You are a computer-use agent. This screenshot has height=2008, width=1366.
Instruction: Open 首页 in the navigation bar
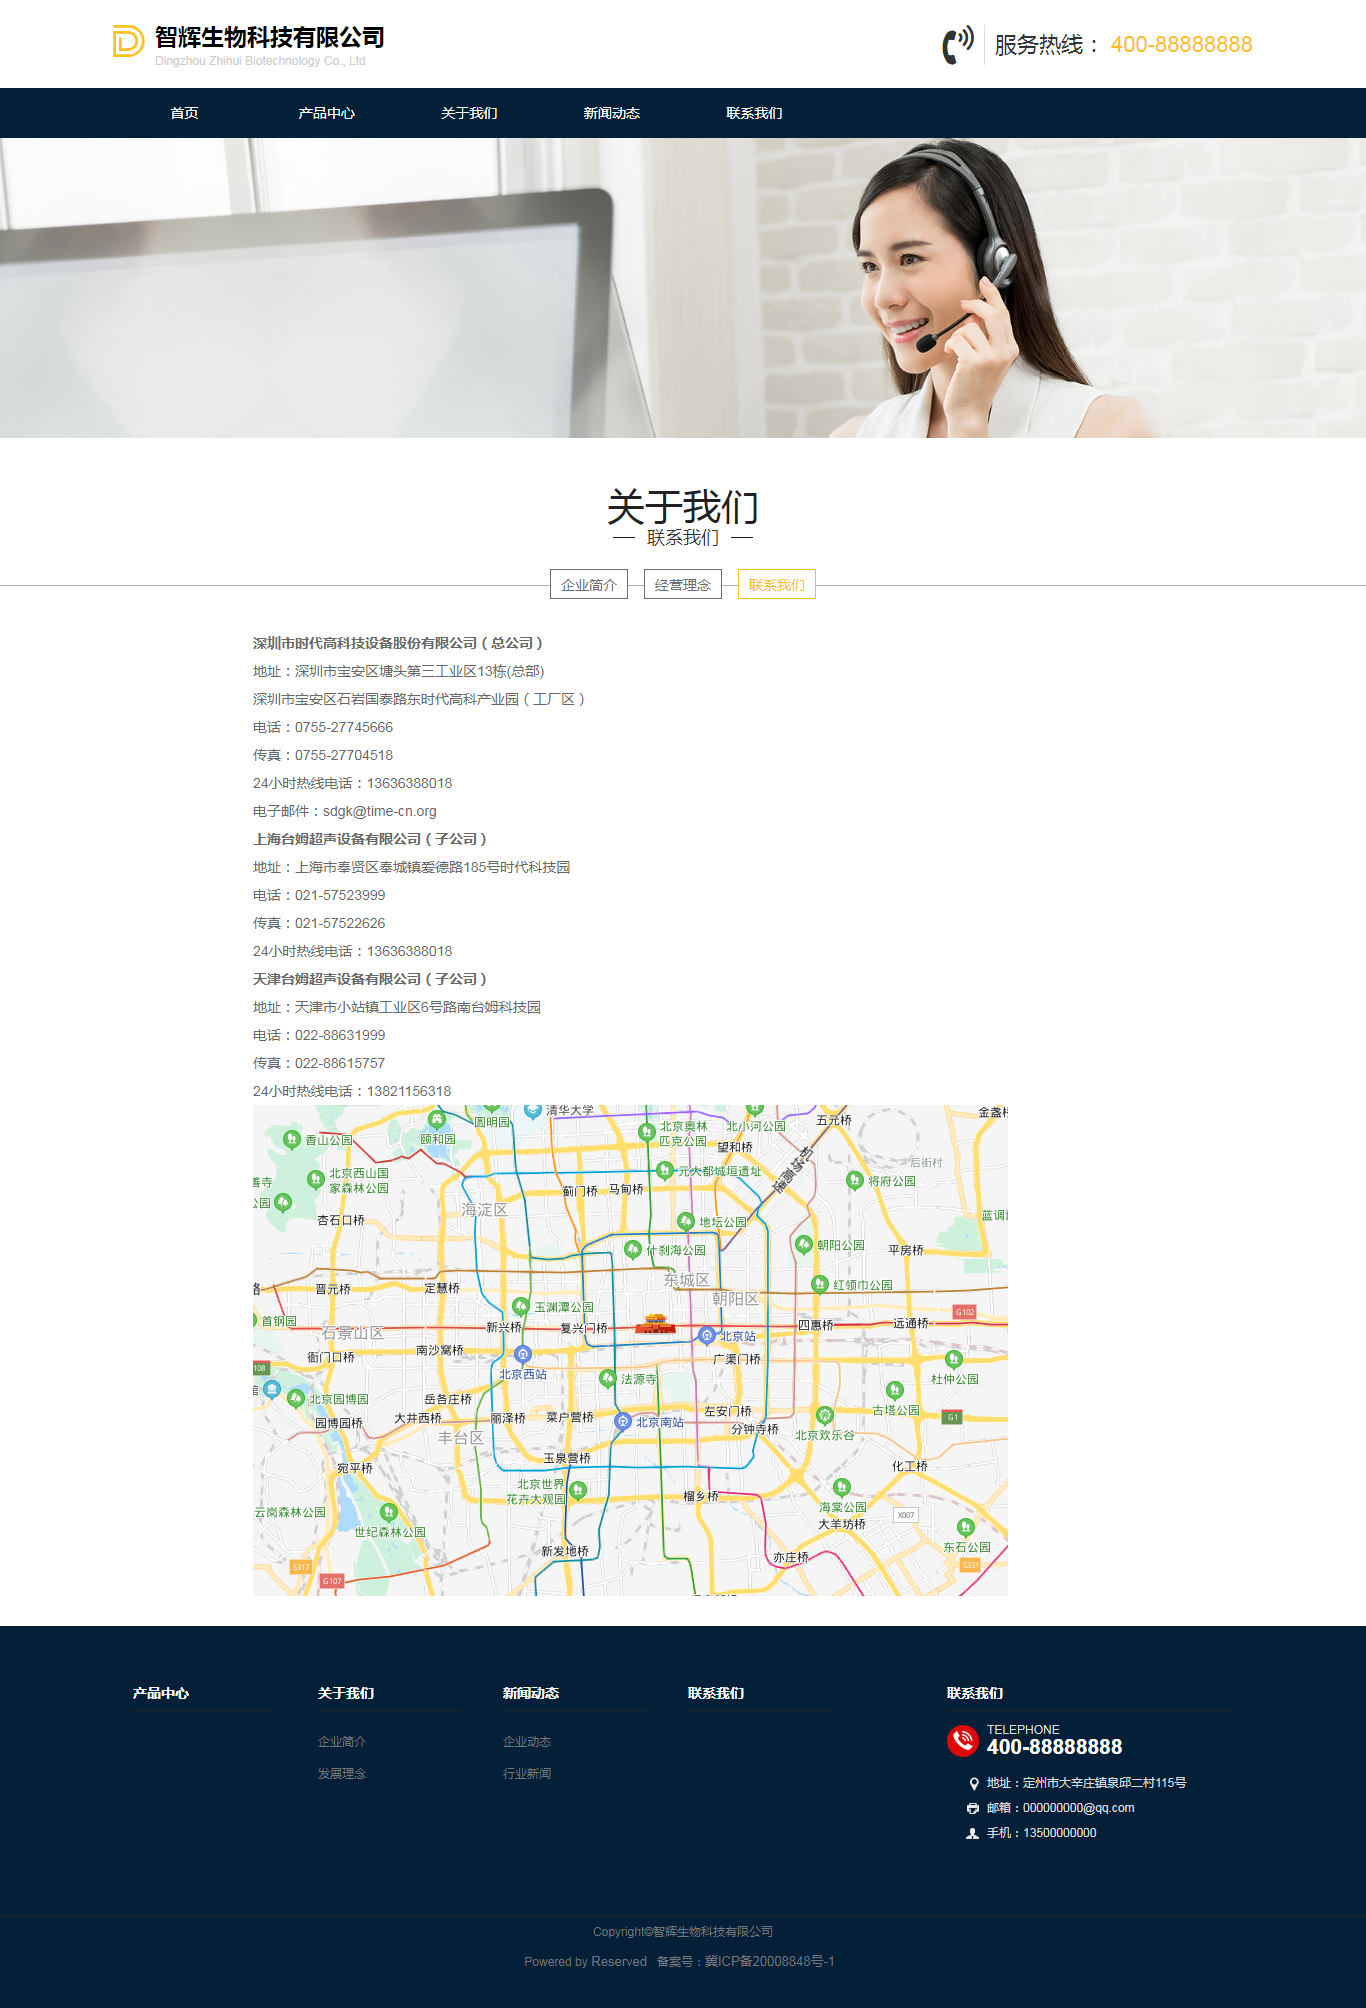coord(184,113)
